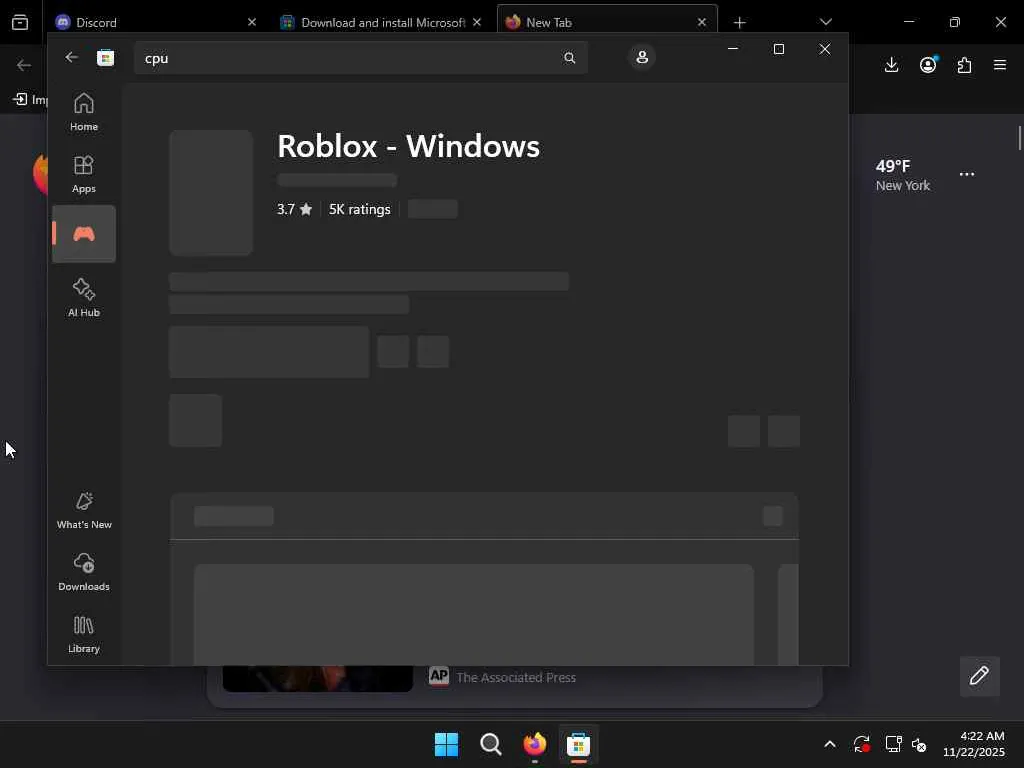Open a new Firefox tab with plus button
The image size is (1024, 768).
pyautogui.click(x=739, y=23)
